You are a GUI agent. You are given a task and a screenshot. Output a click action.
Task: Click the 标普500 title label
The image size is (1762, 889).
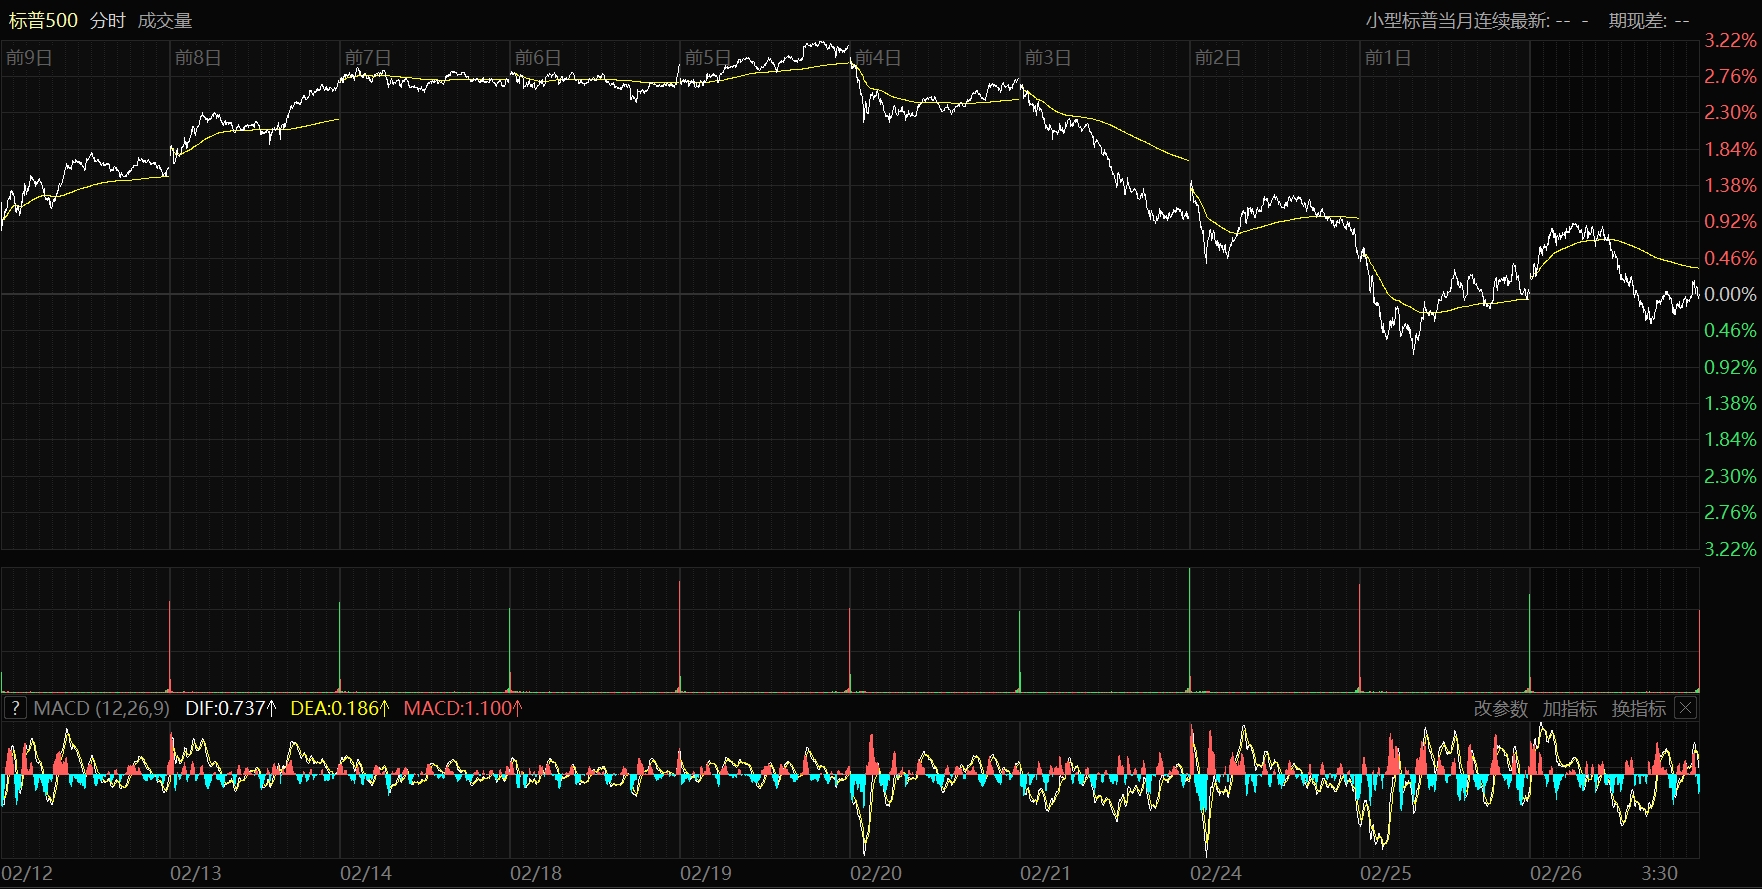(43, 20)
